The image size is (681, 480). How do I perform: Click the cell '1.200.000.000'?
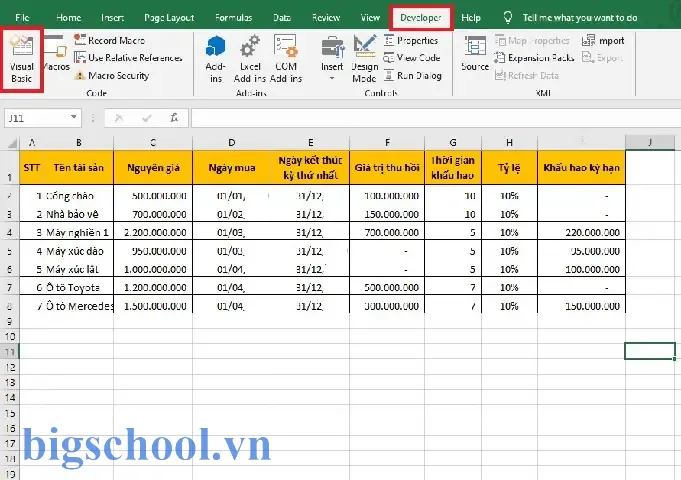click(153, 287)
